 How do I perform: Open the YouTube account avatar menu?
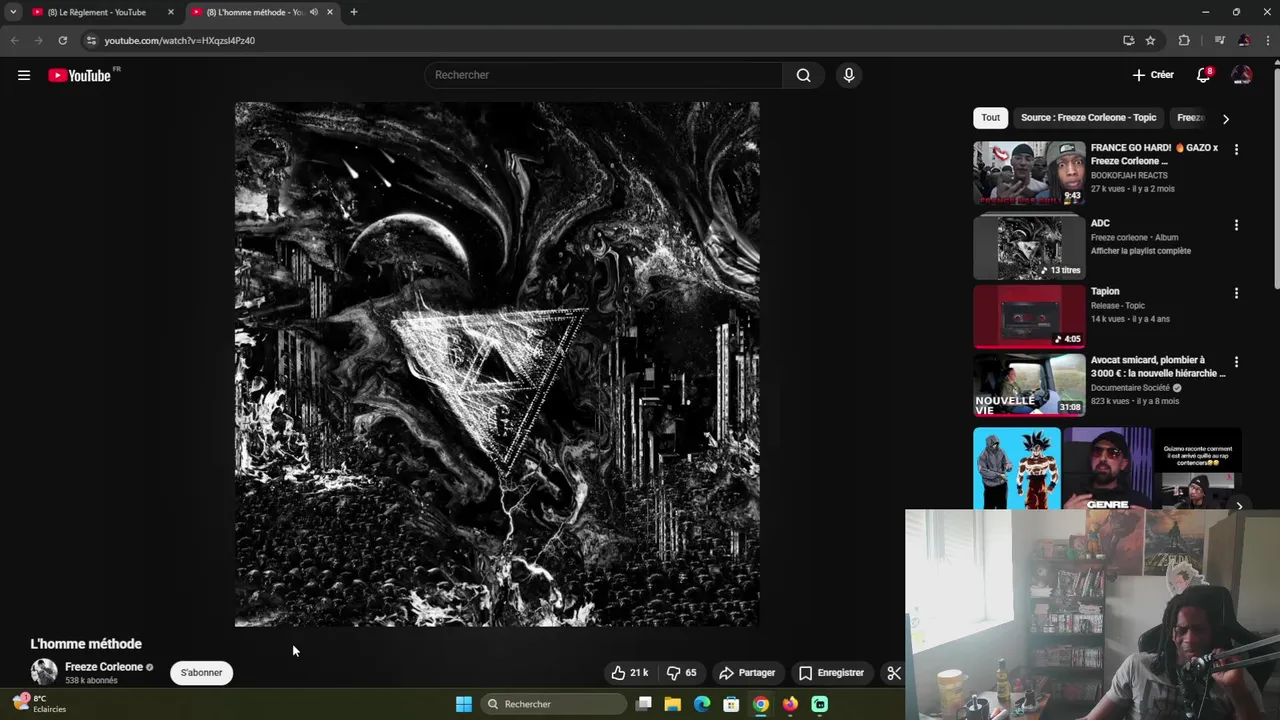(x=1241, y=75)
